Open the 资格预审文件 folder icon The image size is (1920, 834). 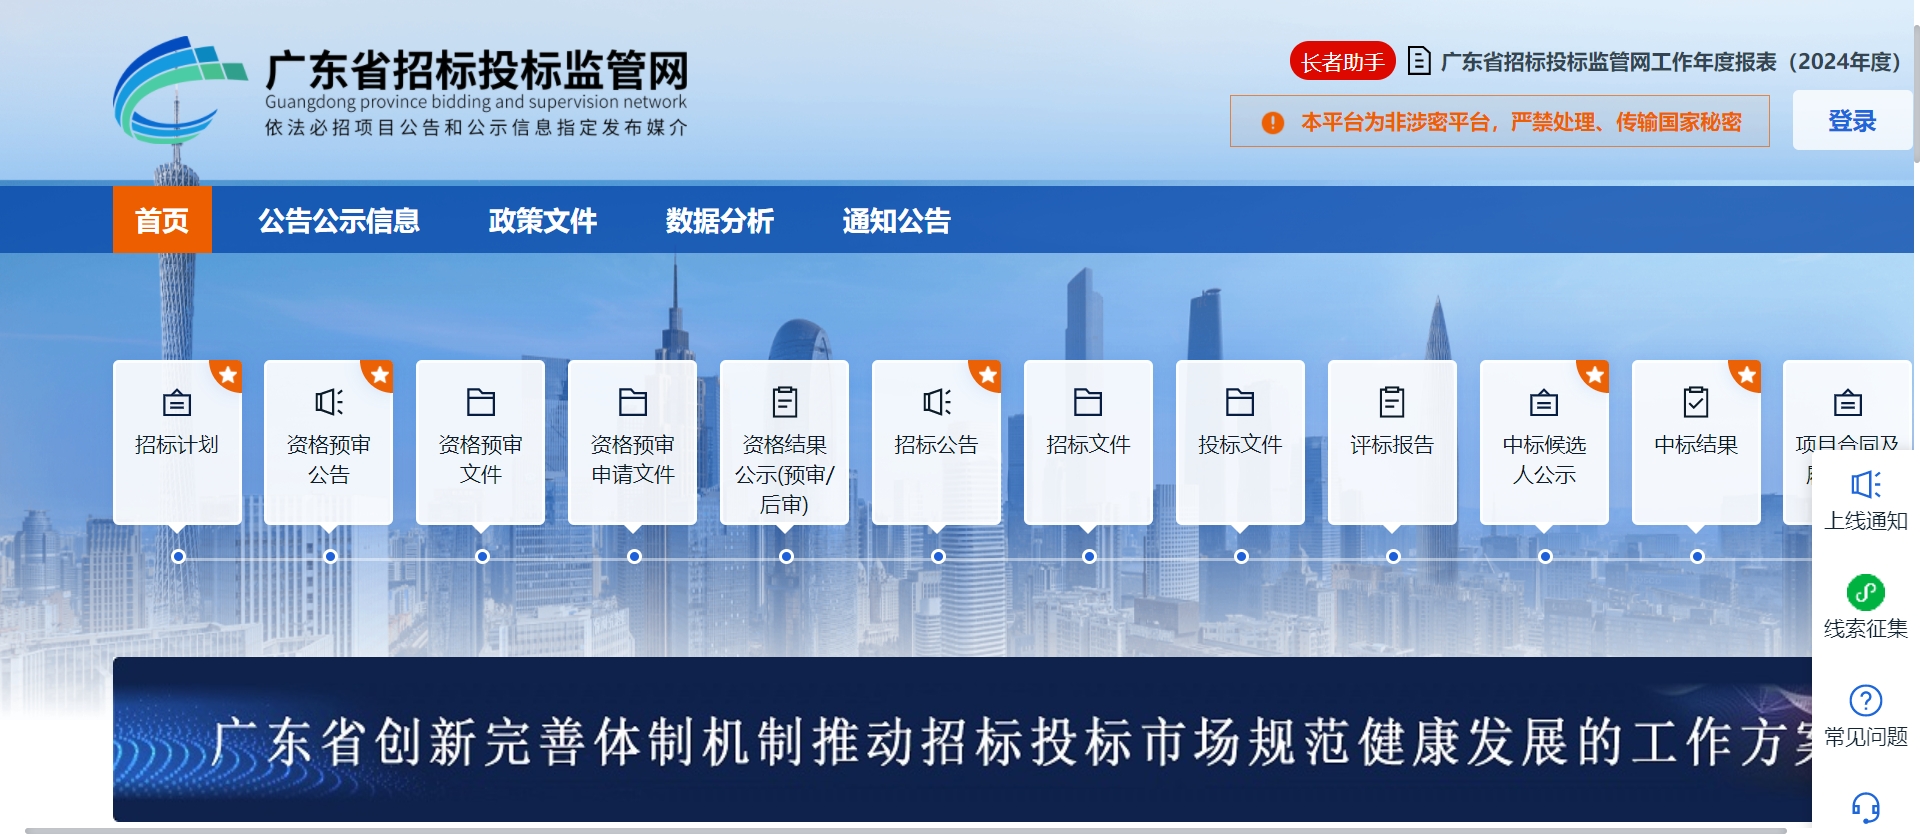481,402
